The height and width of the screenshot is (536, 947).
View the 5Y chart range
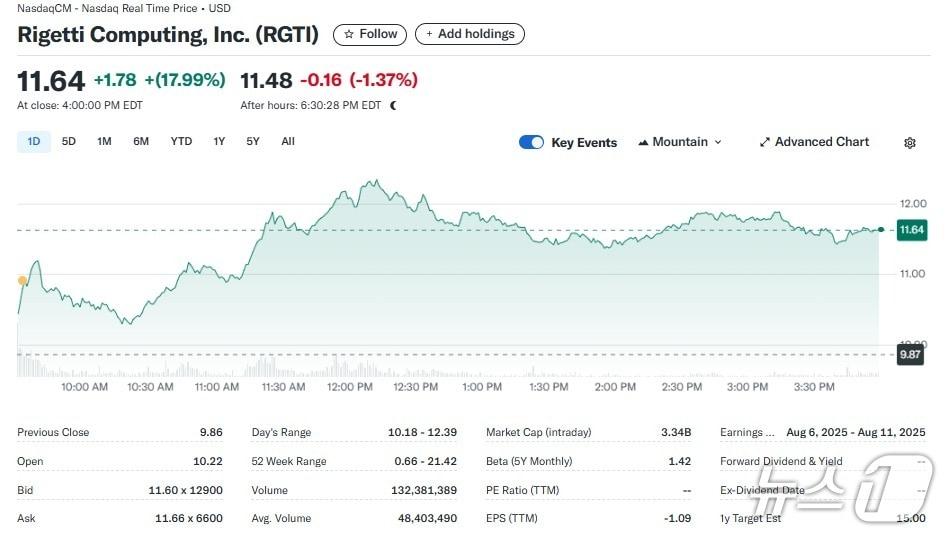253,142
